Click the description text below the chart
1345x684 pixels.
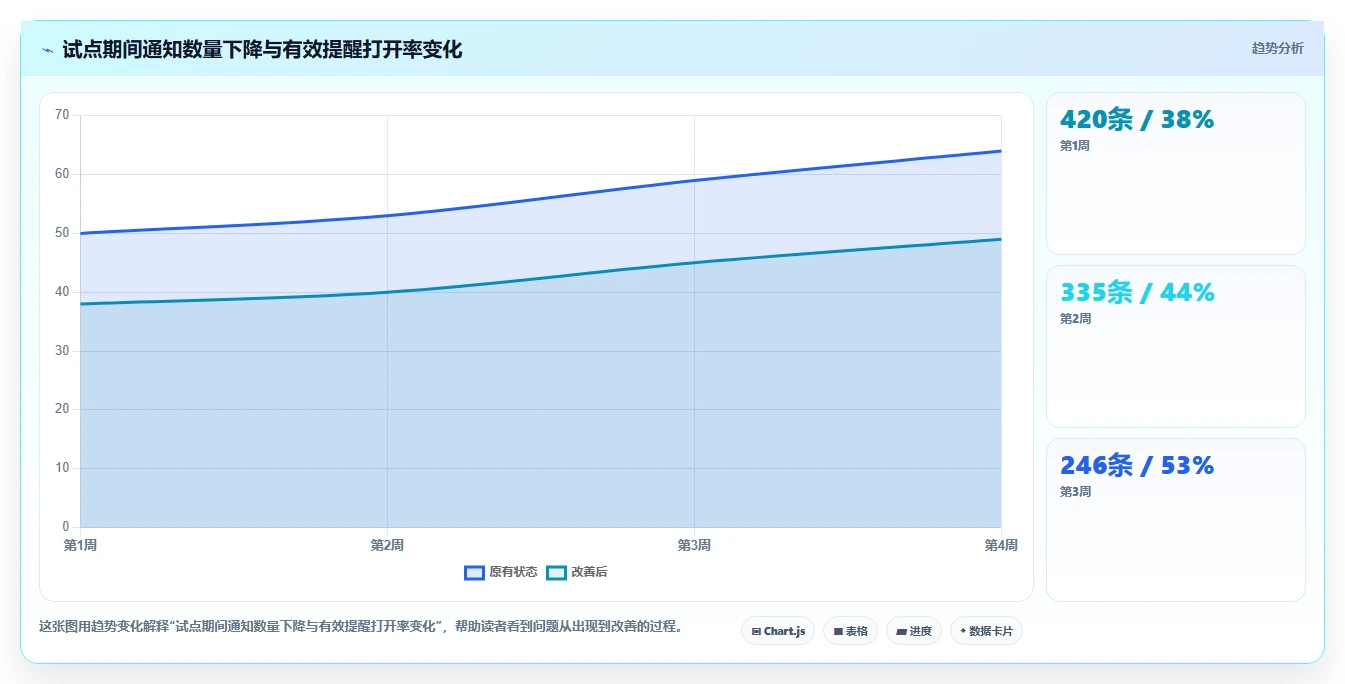363,627
